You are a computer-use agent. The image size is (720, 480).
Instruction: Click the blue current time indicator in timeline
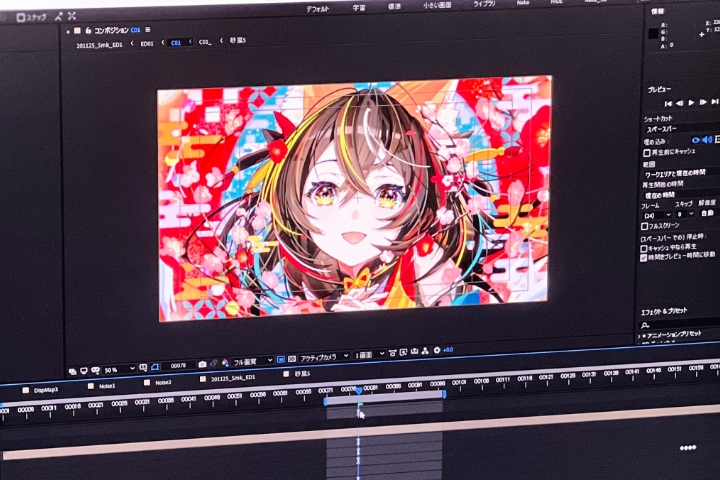coord(359,390)
